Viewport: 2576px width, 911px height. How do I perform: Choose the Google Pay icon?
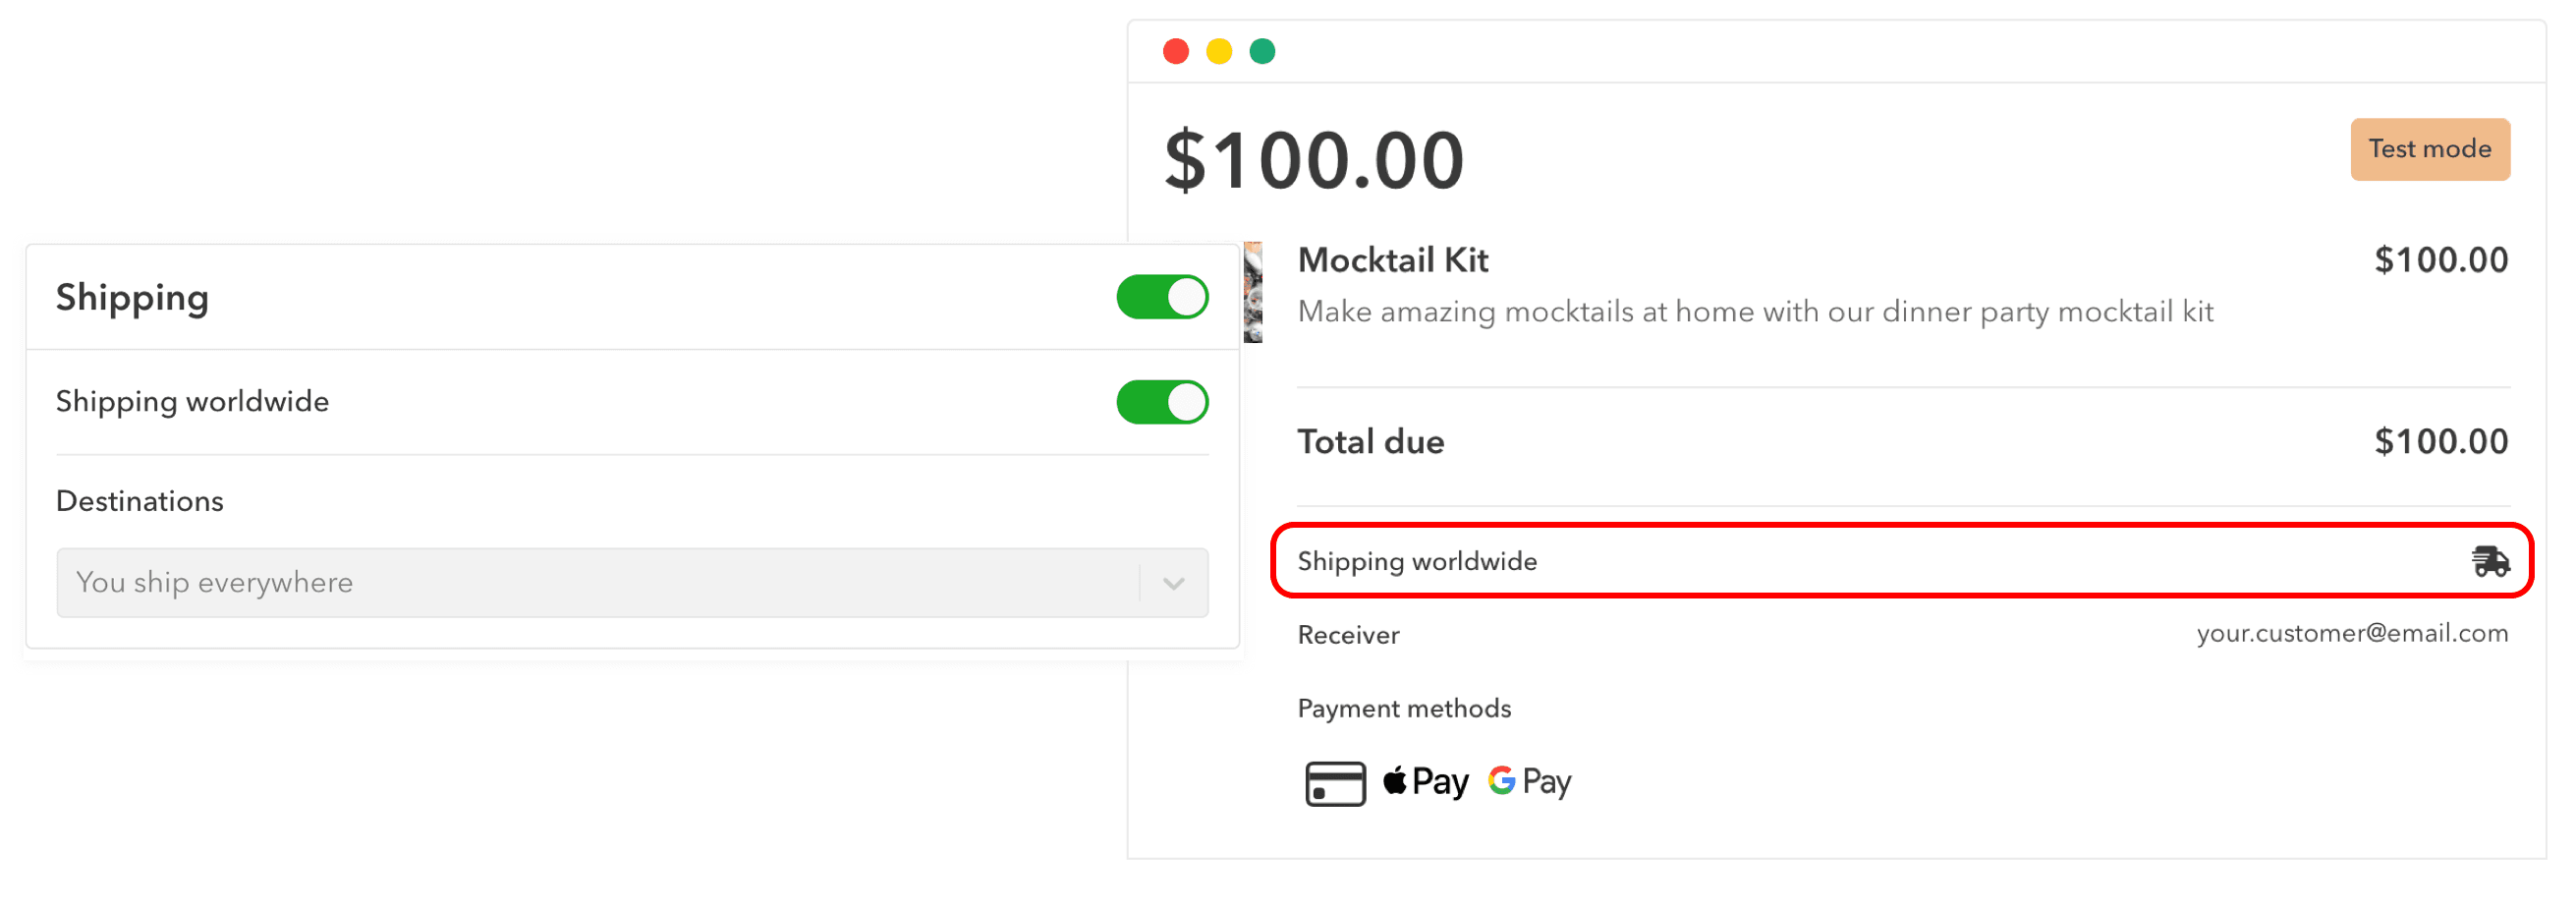click(x=1529, y=781)
